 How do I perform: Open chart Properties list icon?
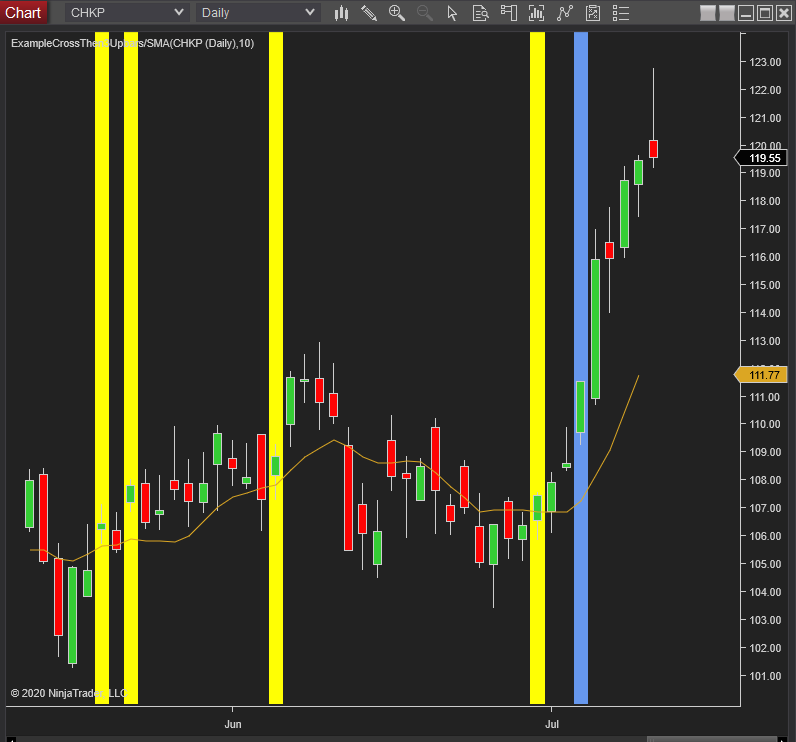[x=620, y=13]
